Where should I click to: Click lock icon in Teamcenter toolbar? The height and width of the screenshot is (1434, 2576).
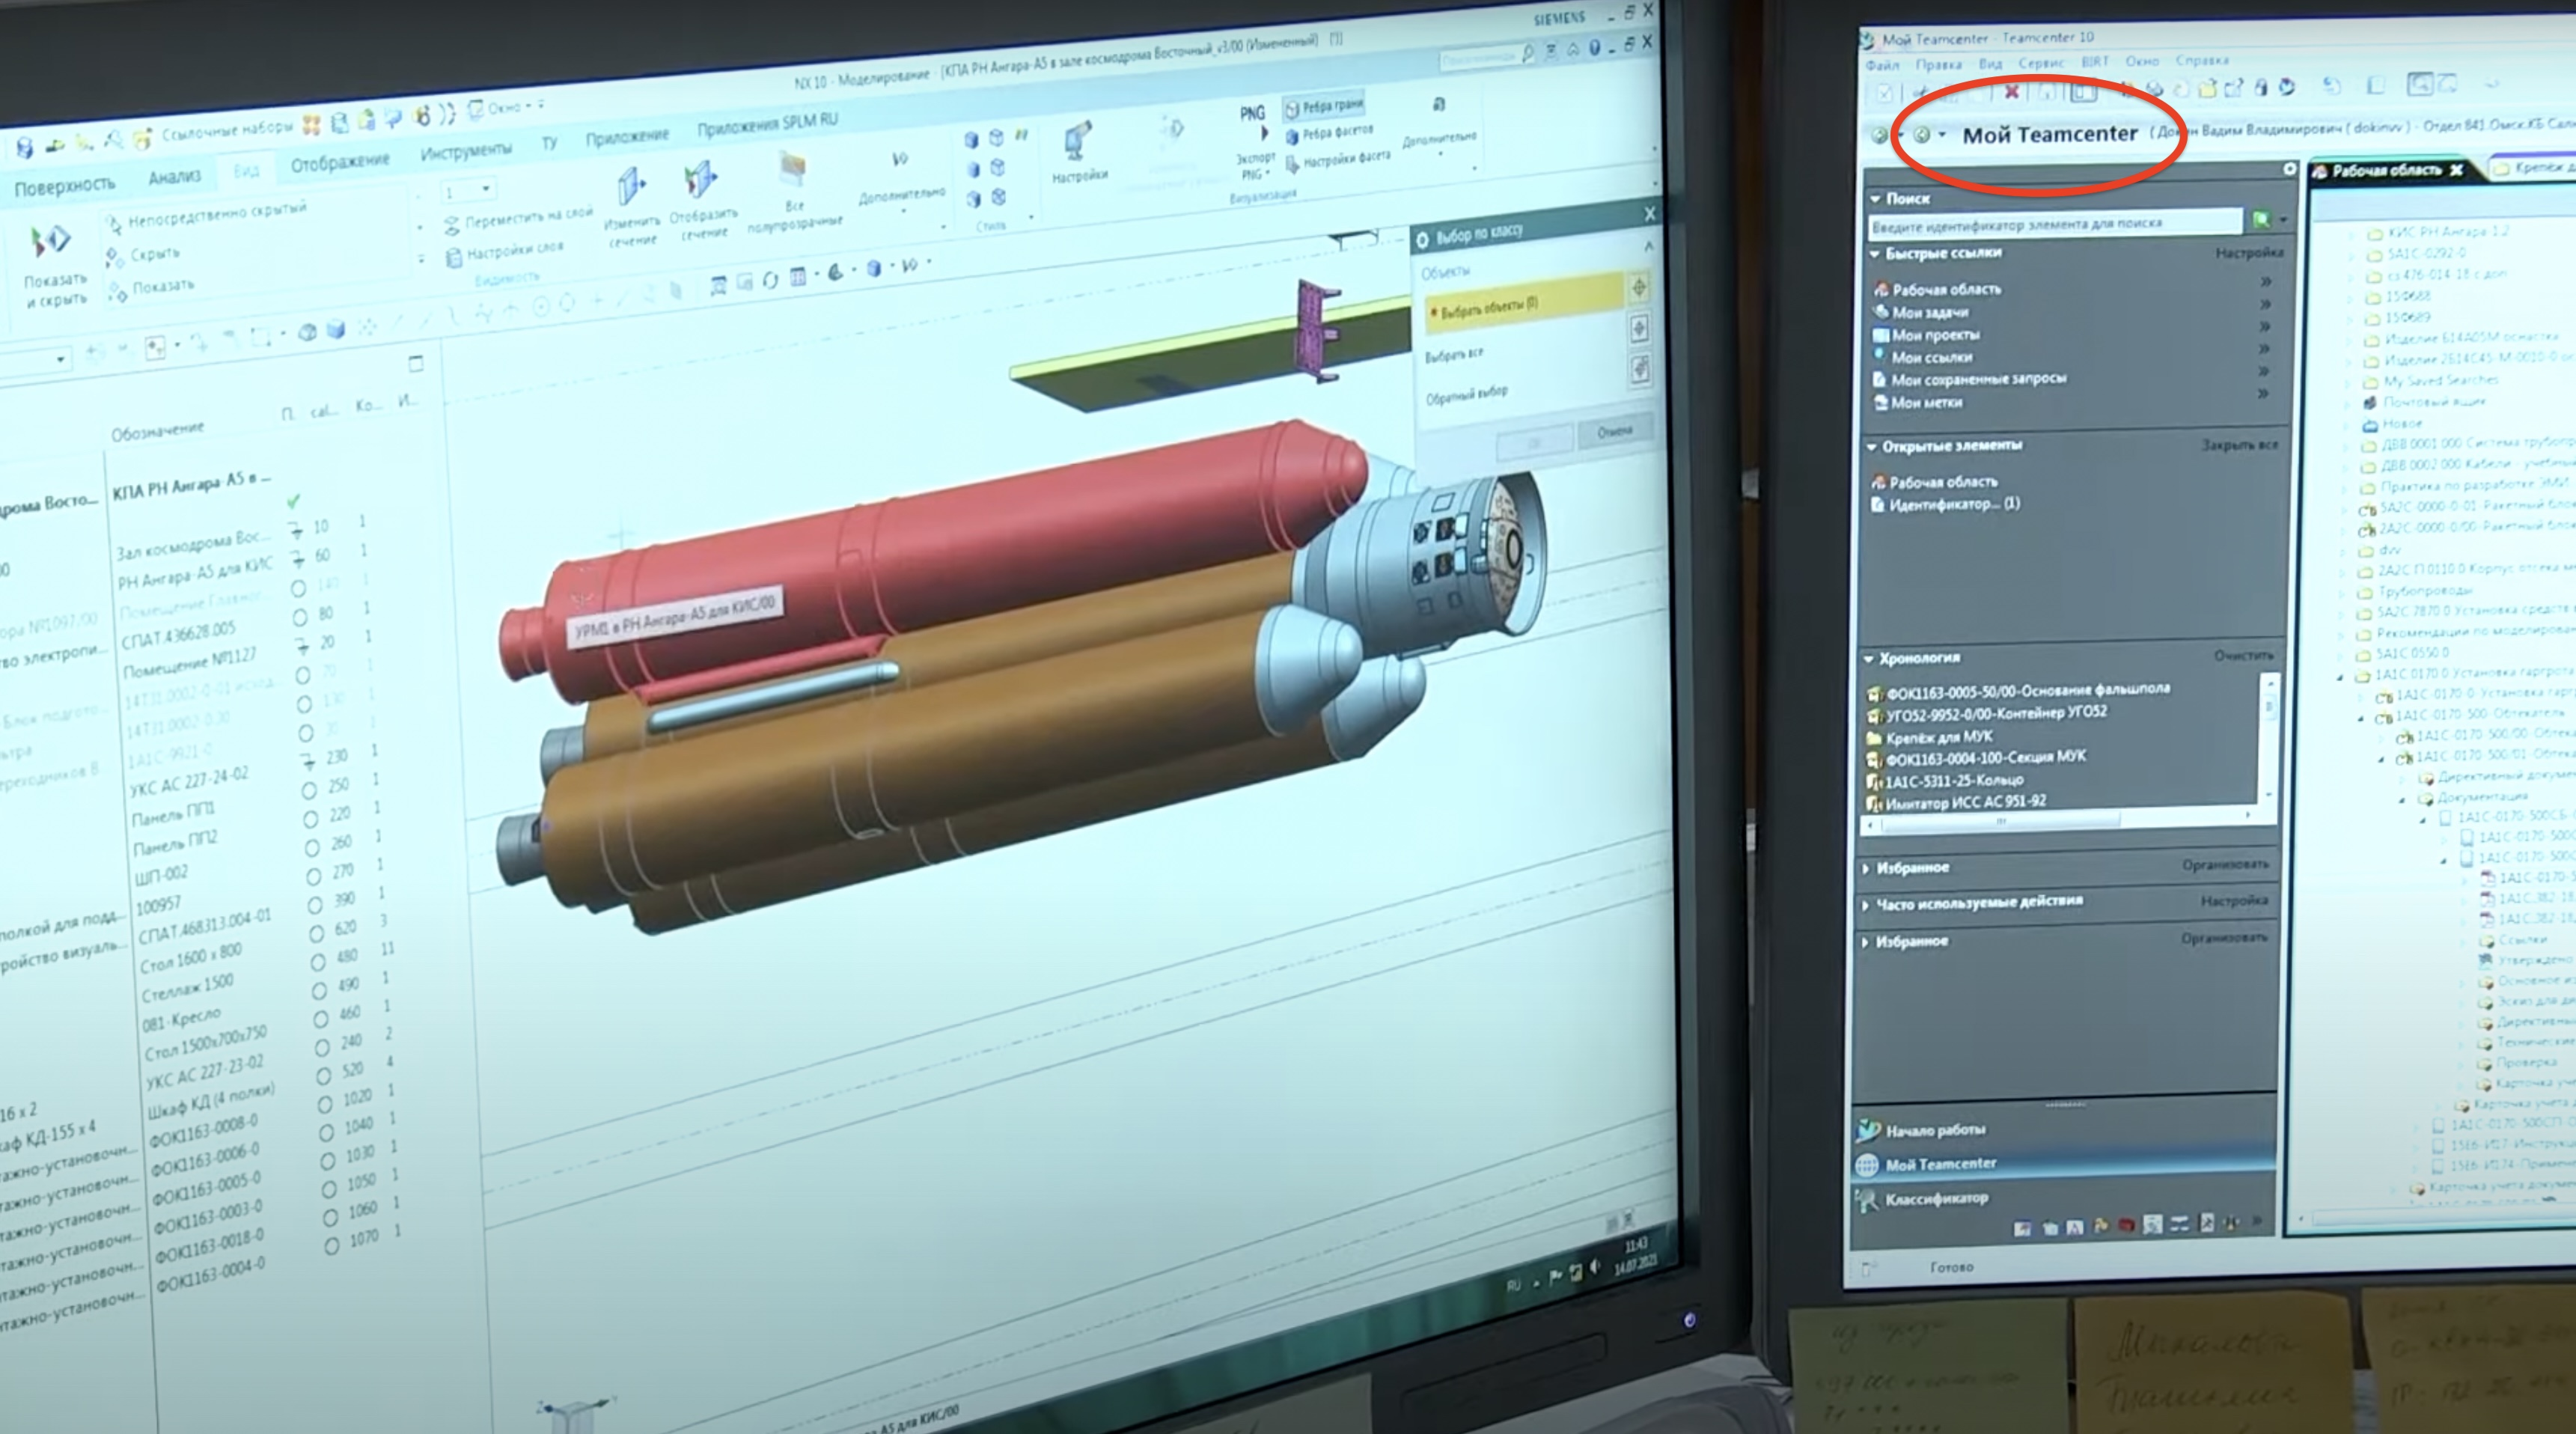point(2260,88)
